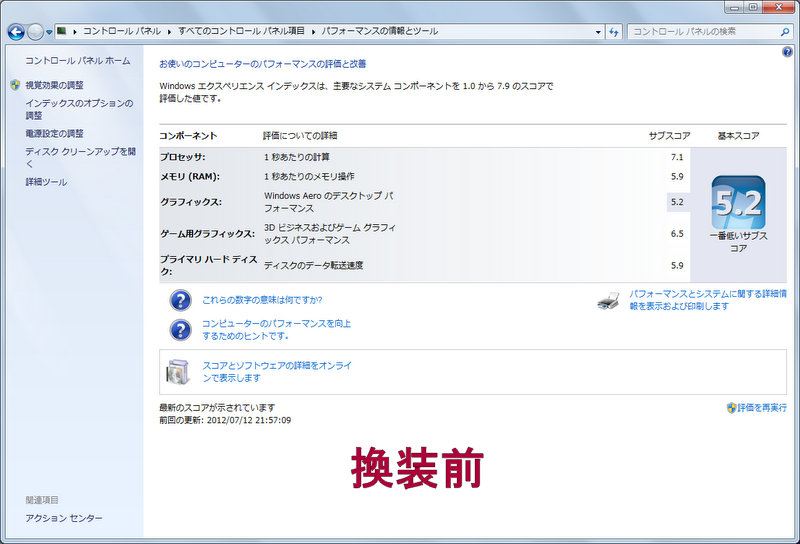Click the window maximize button
800x544 pixels.
click(x=753, y=7)
